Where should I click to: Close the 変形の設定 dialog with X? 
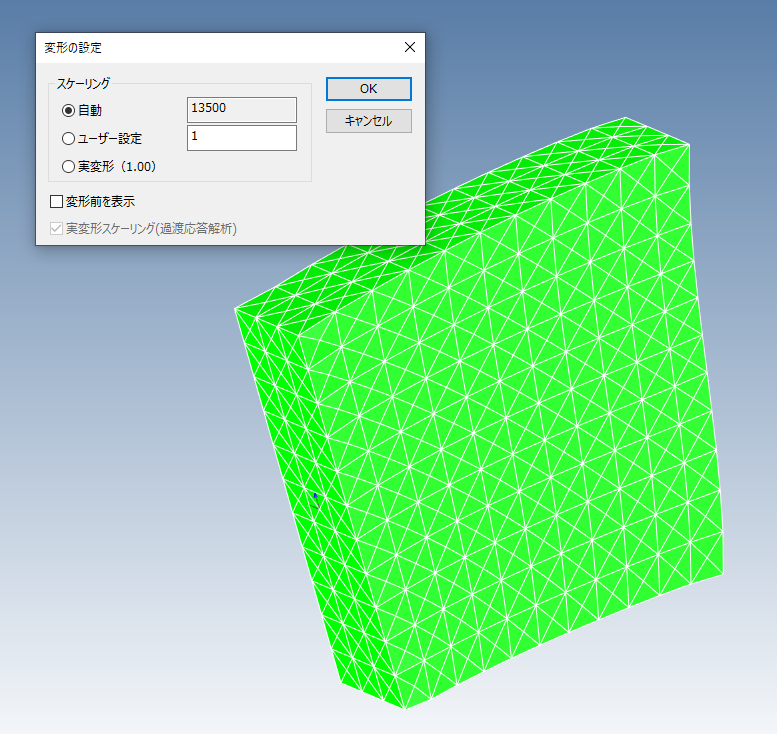coord(409,47)
